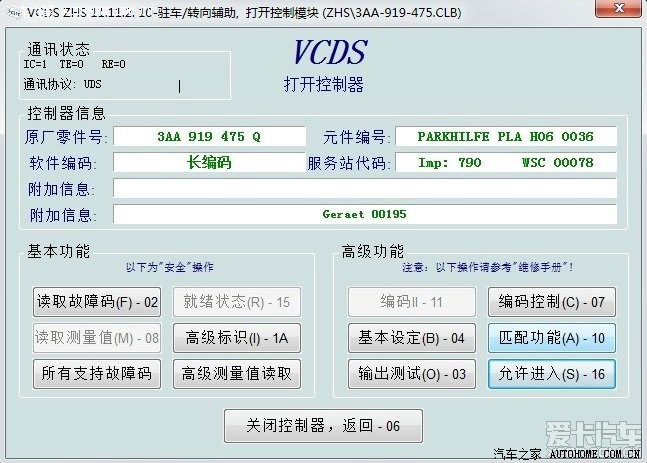Start 输出测试(O) - 03
The image size is (647, 463).
click(411, 374)
